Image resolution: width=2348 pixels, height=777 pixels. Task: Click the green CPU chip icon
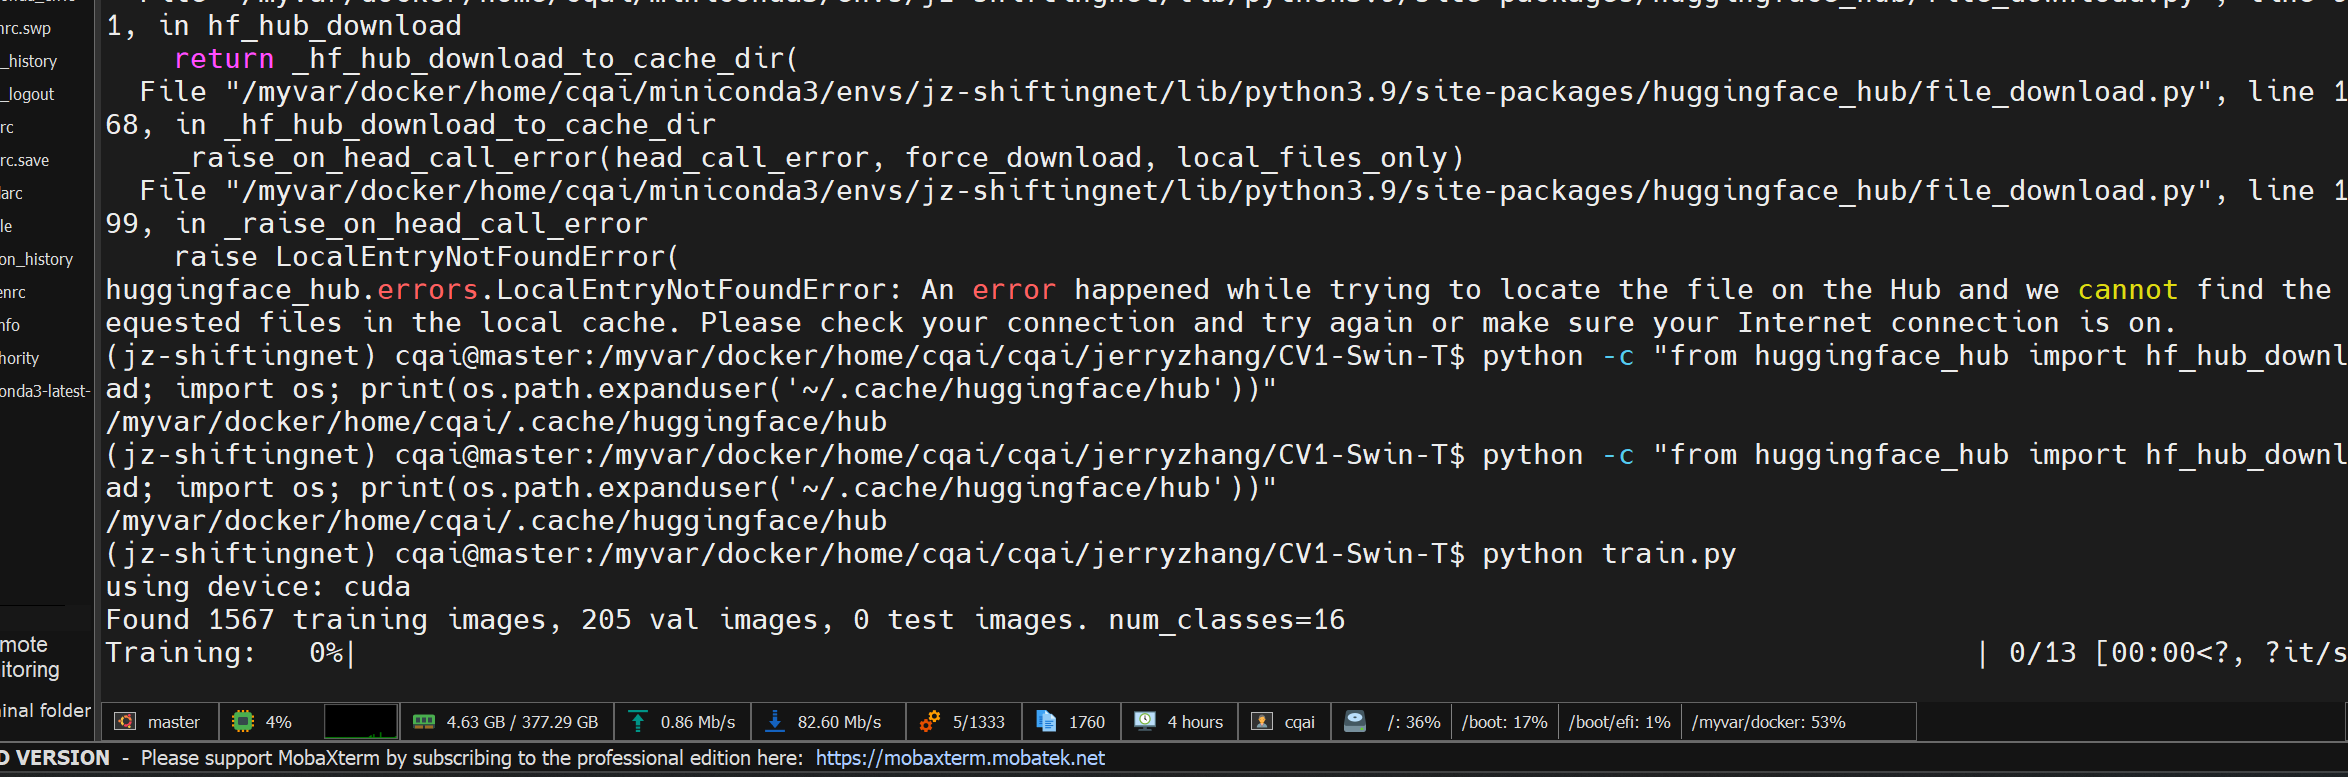[243, 721]
